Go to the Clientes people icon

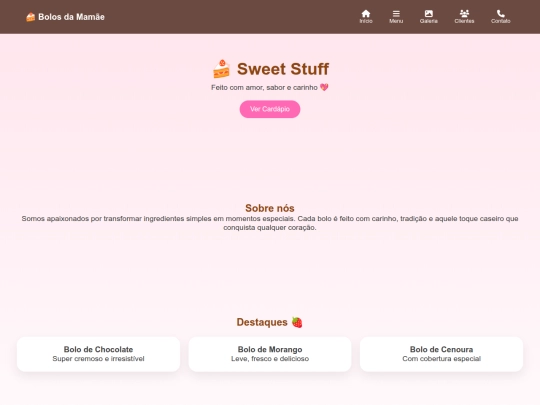464,14
